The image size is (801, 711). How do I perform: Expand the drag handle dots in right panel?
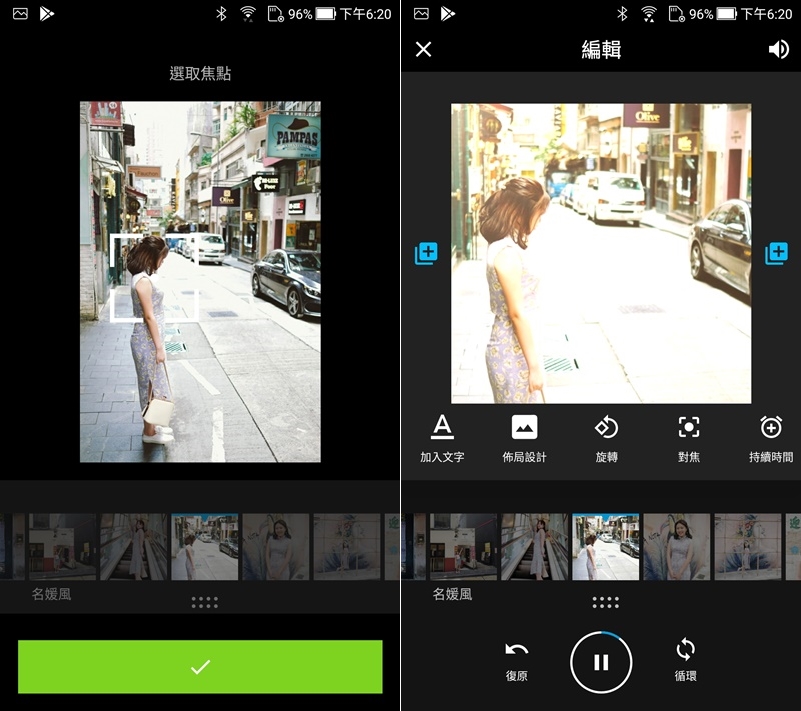[605, 602]
